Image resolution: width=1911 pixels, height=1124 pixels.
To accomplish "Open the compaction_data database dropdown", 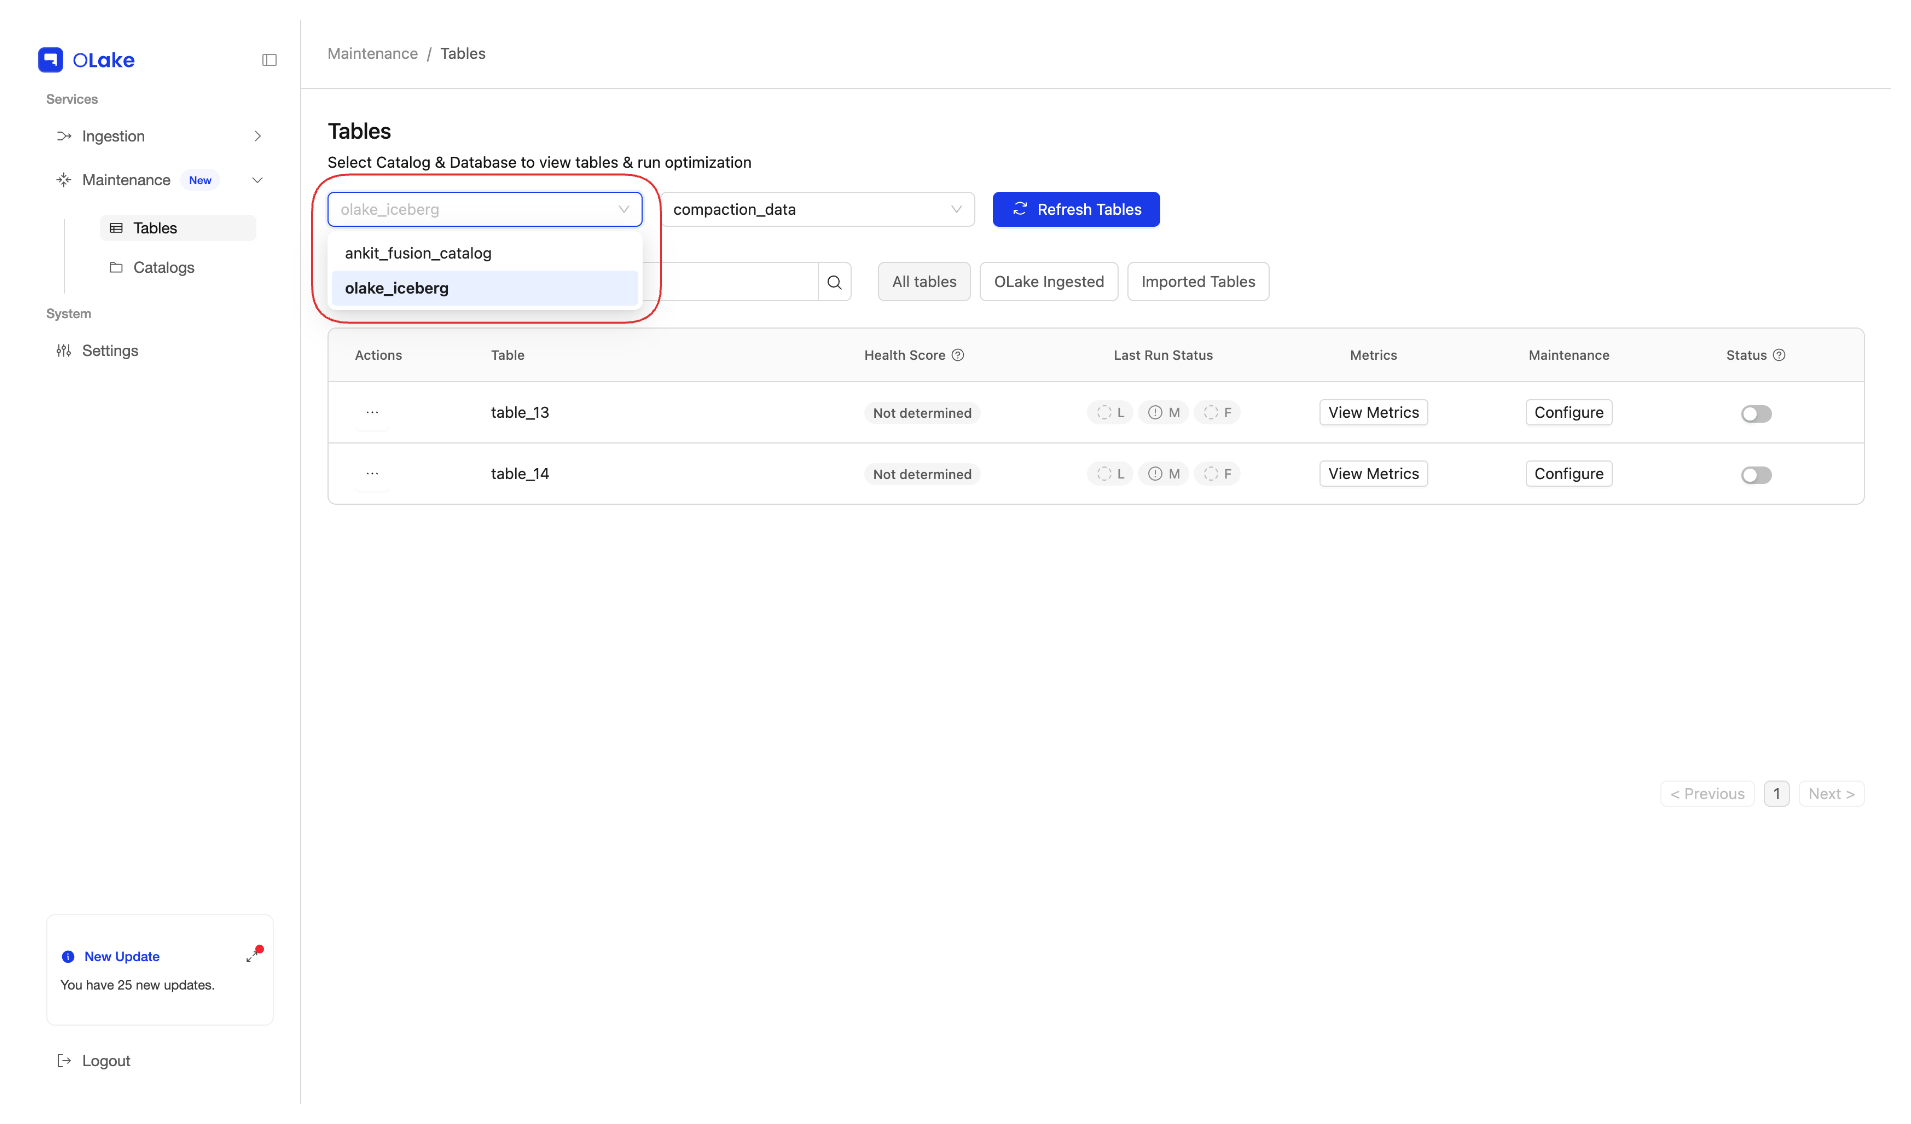I will click(x=817, y=210).
